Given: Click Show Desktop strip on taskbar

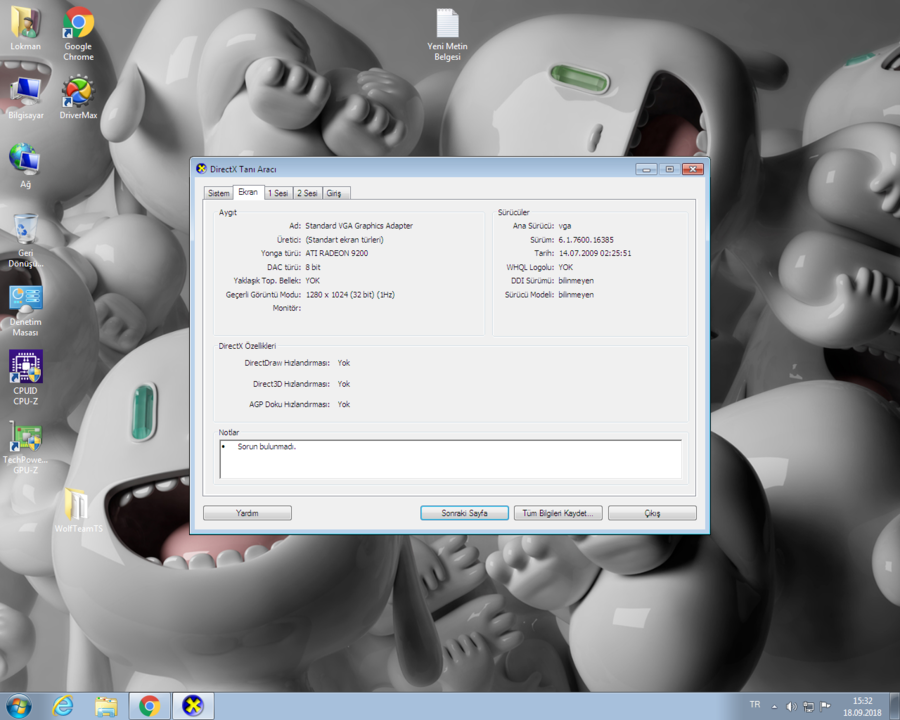Looking at the screenshot, I should [x=895, y=706].
